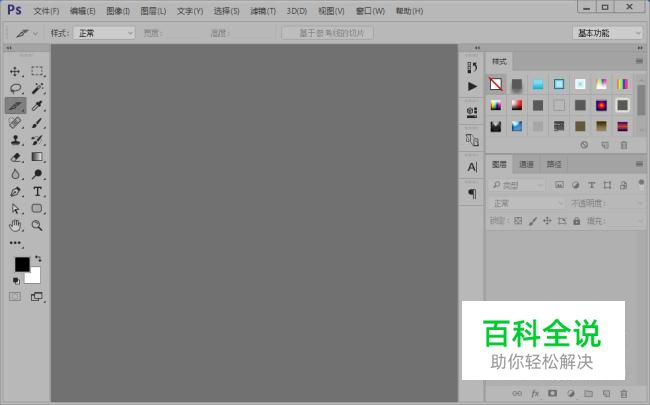
Task: Click the link layers icon
Action: click(517, 393)
